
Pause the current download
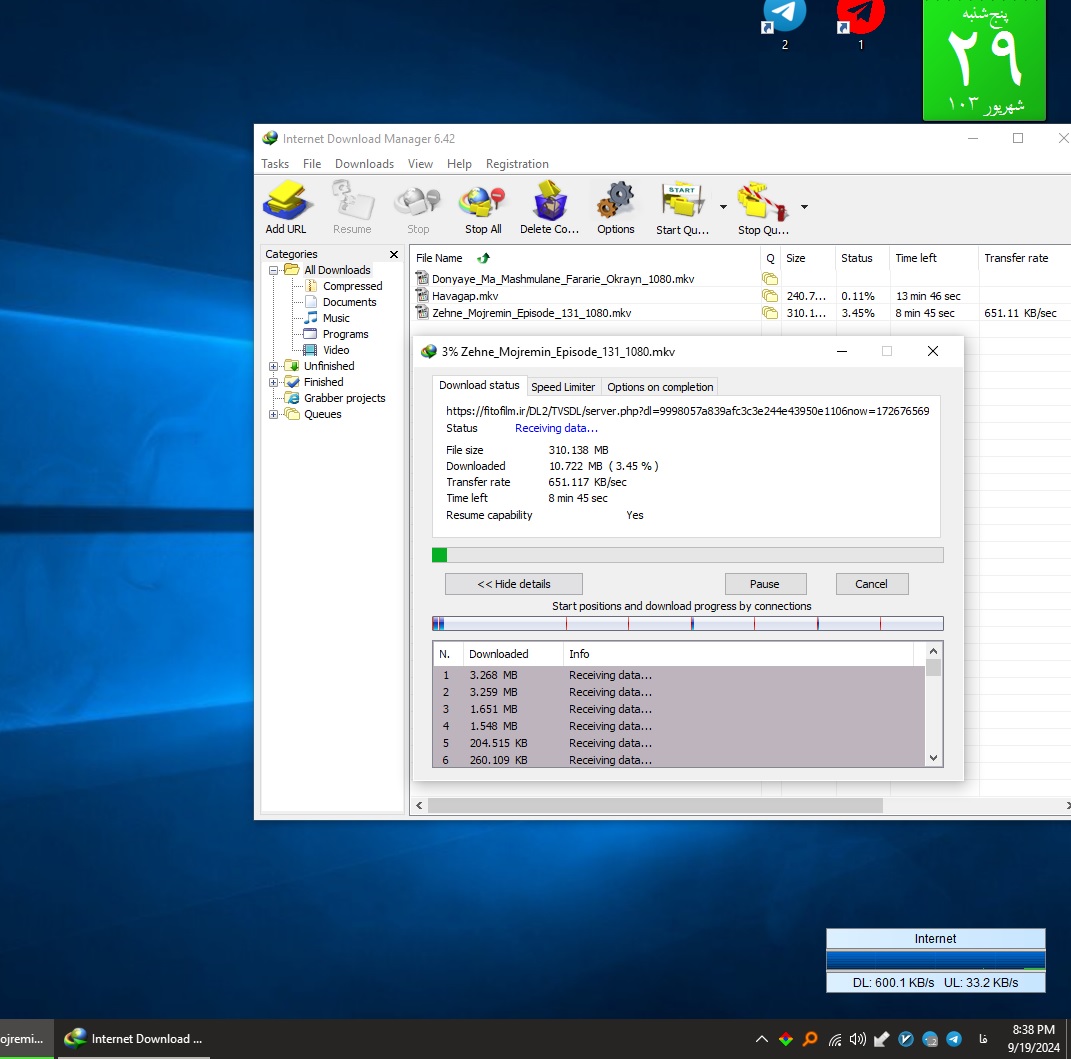pyautogui.click(x=764, y=584)
